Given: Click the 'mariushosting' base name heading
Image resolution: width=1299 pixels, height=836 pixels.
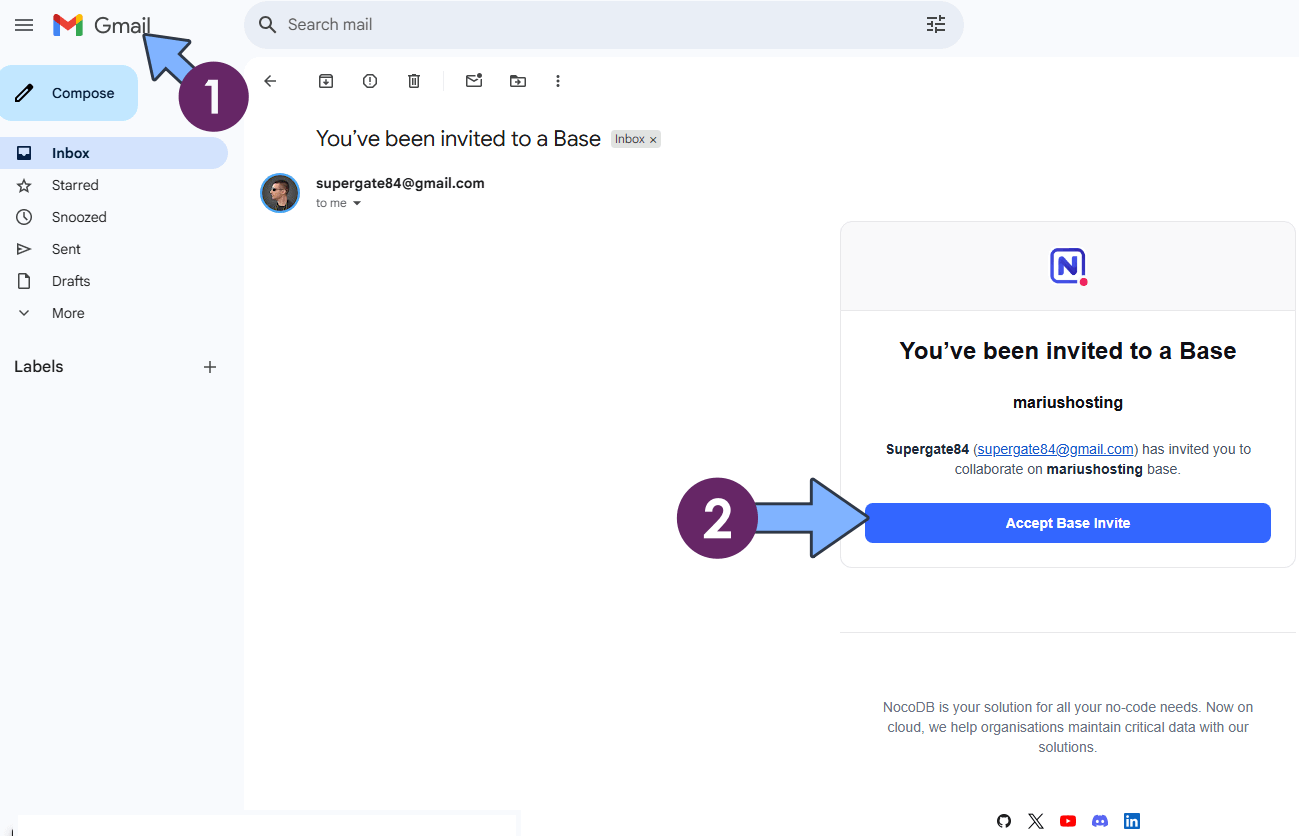Looking at the screenshot, I should pos(1068,403).
